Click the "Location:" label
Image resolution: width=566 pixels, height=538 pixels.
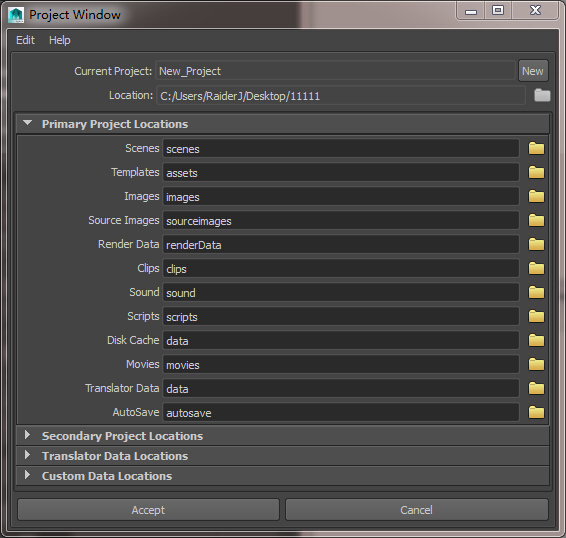(131, 95)
